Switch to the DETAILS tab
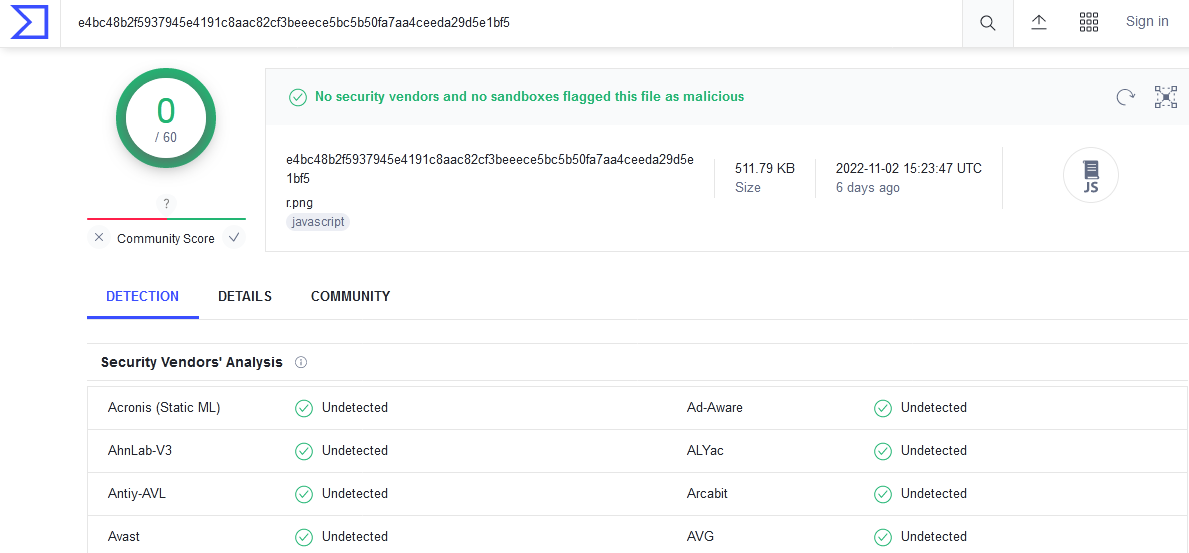Screen dimensions: 1189x553 [245, 297]
